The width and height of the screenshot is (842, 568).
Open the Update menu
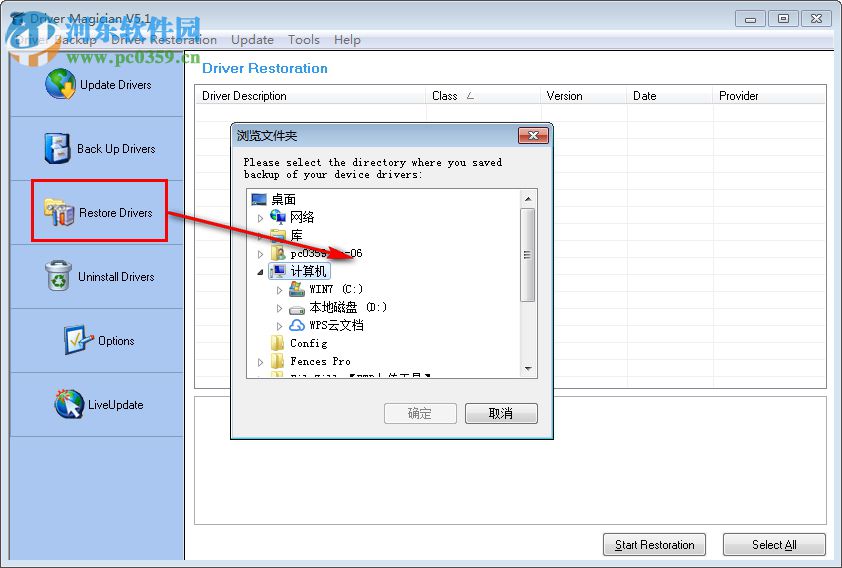pyautogui.click(x=252, y=40)
